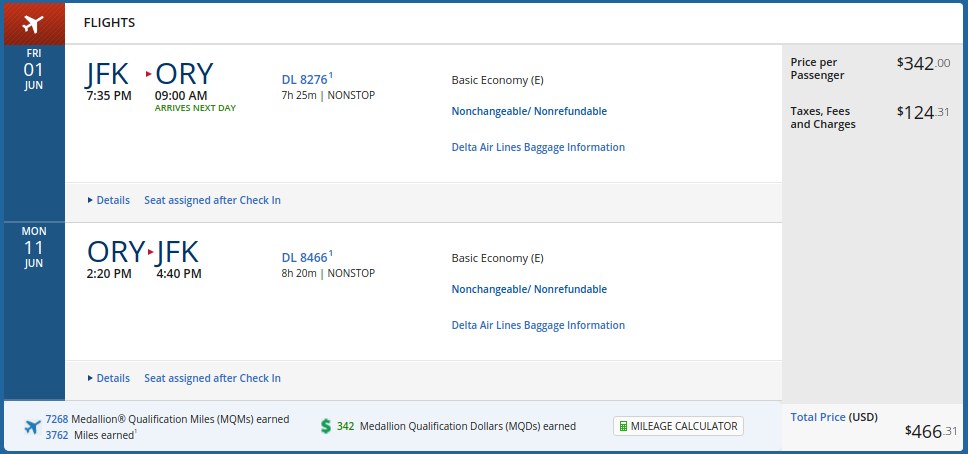Viewport: 968px width, 454px height.
Task: Click the blue airplane miles icon
Action: (x=33, y=427)
